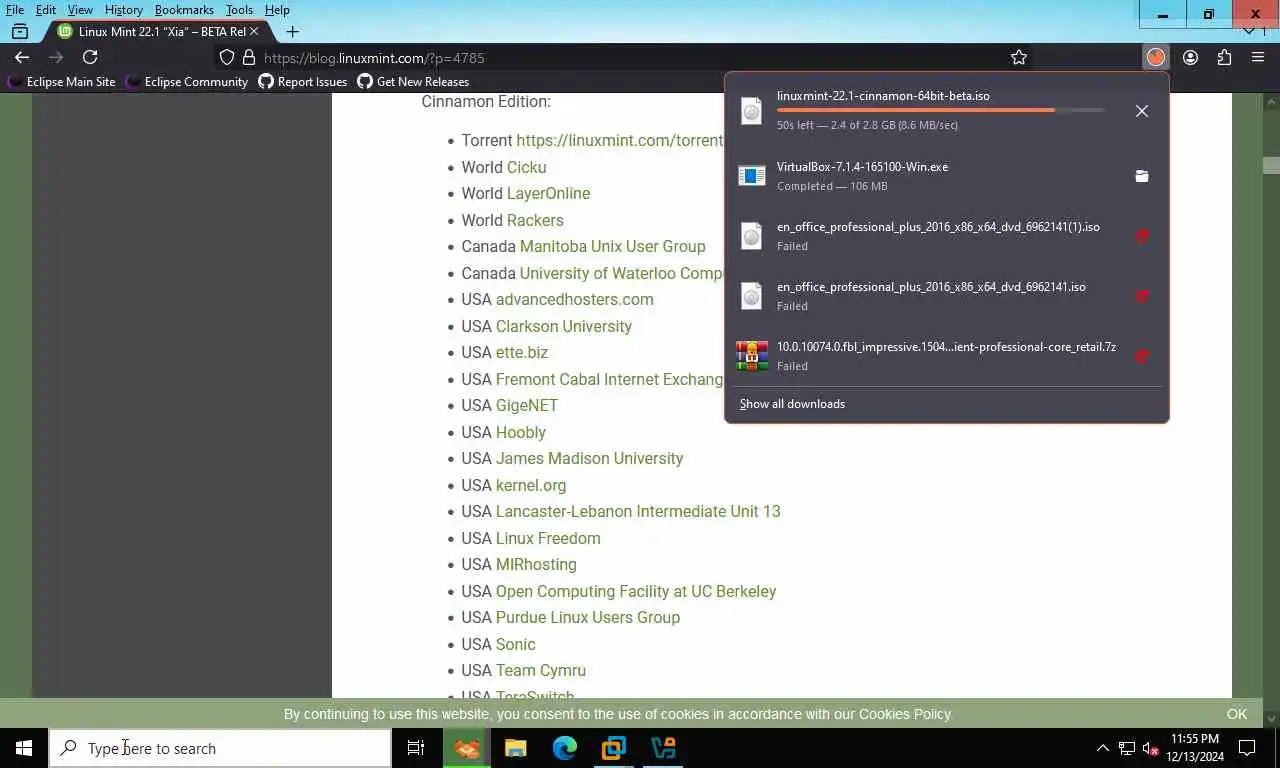
Task: Click the page vertical scrollbar thumb
Action: coord(1271,165)
